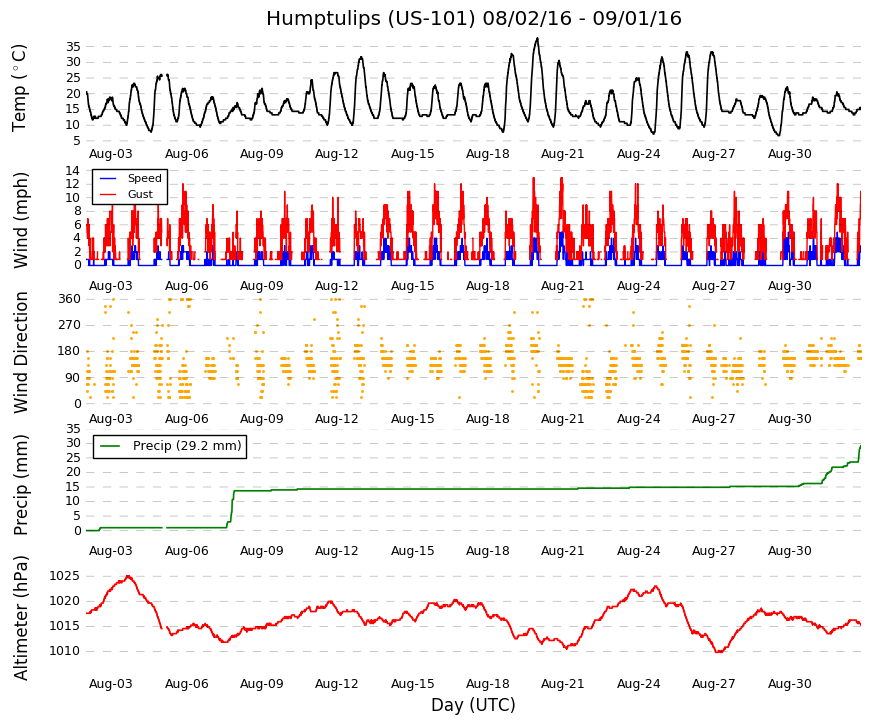Click Aug-30 label under altimeter chart
Screen dimensions: 871x725
pyautogui.click(x=789, y=684)
